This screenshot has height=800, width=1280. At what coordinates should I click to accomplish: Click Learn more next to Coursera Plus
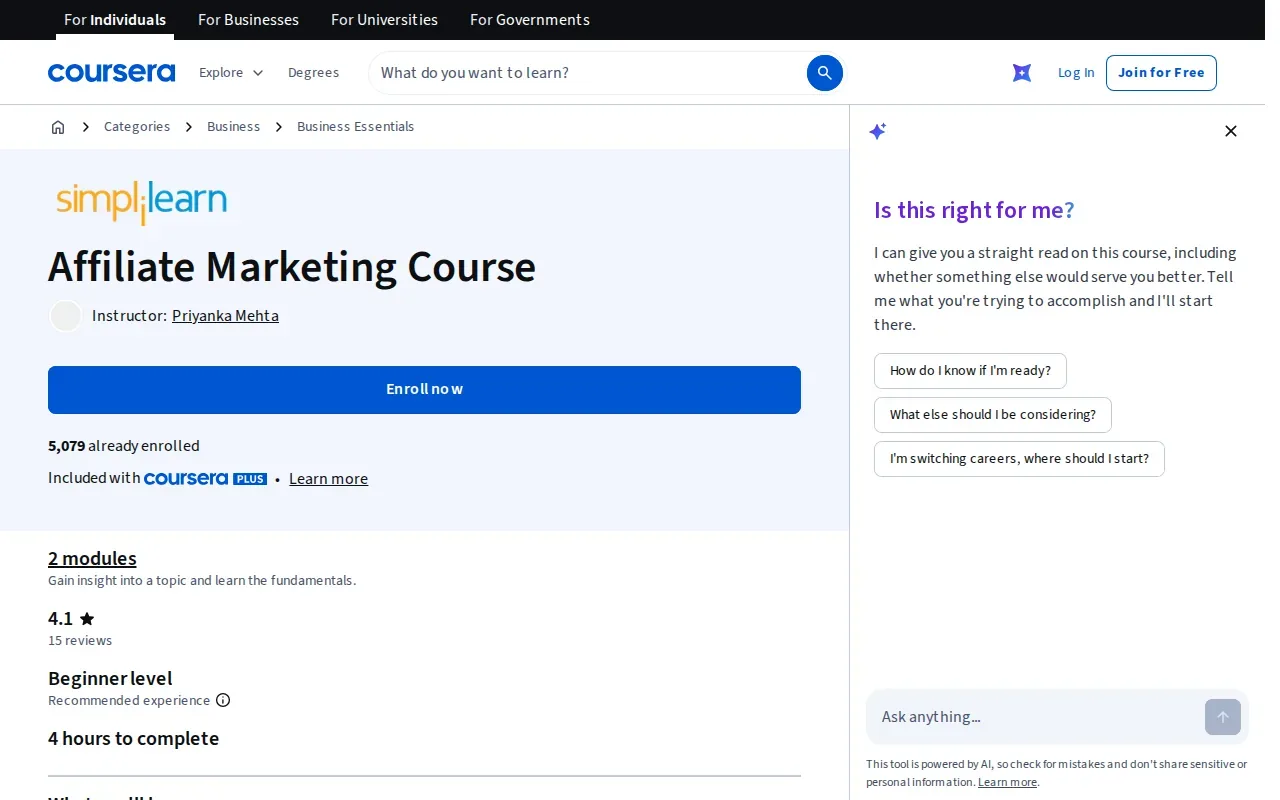click(x=328, y=479)
